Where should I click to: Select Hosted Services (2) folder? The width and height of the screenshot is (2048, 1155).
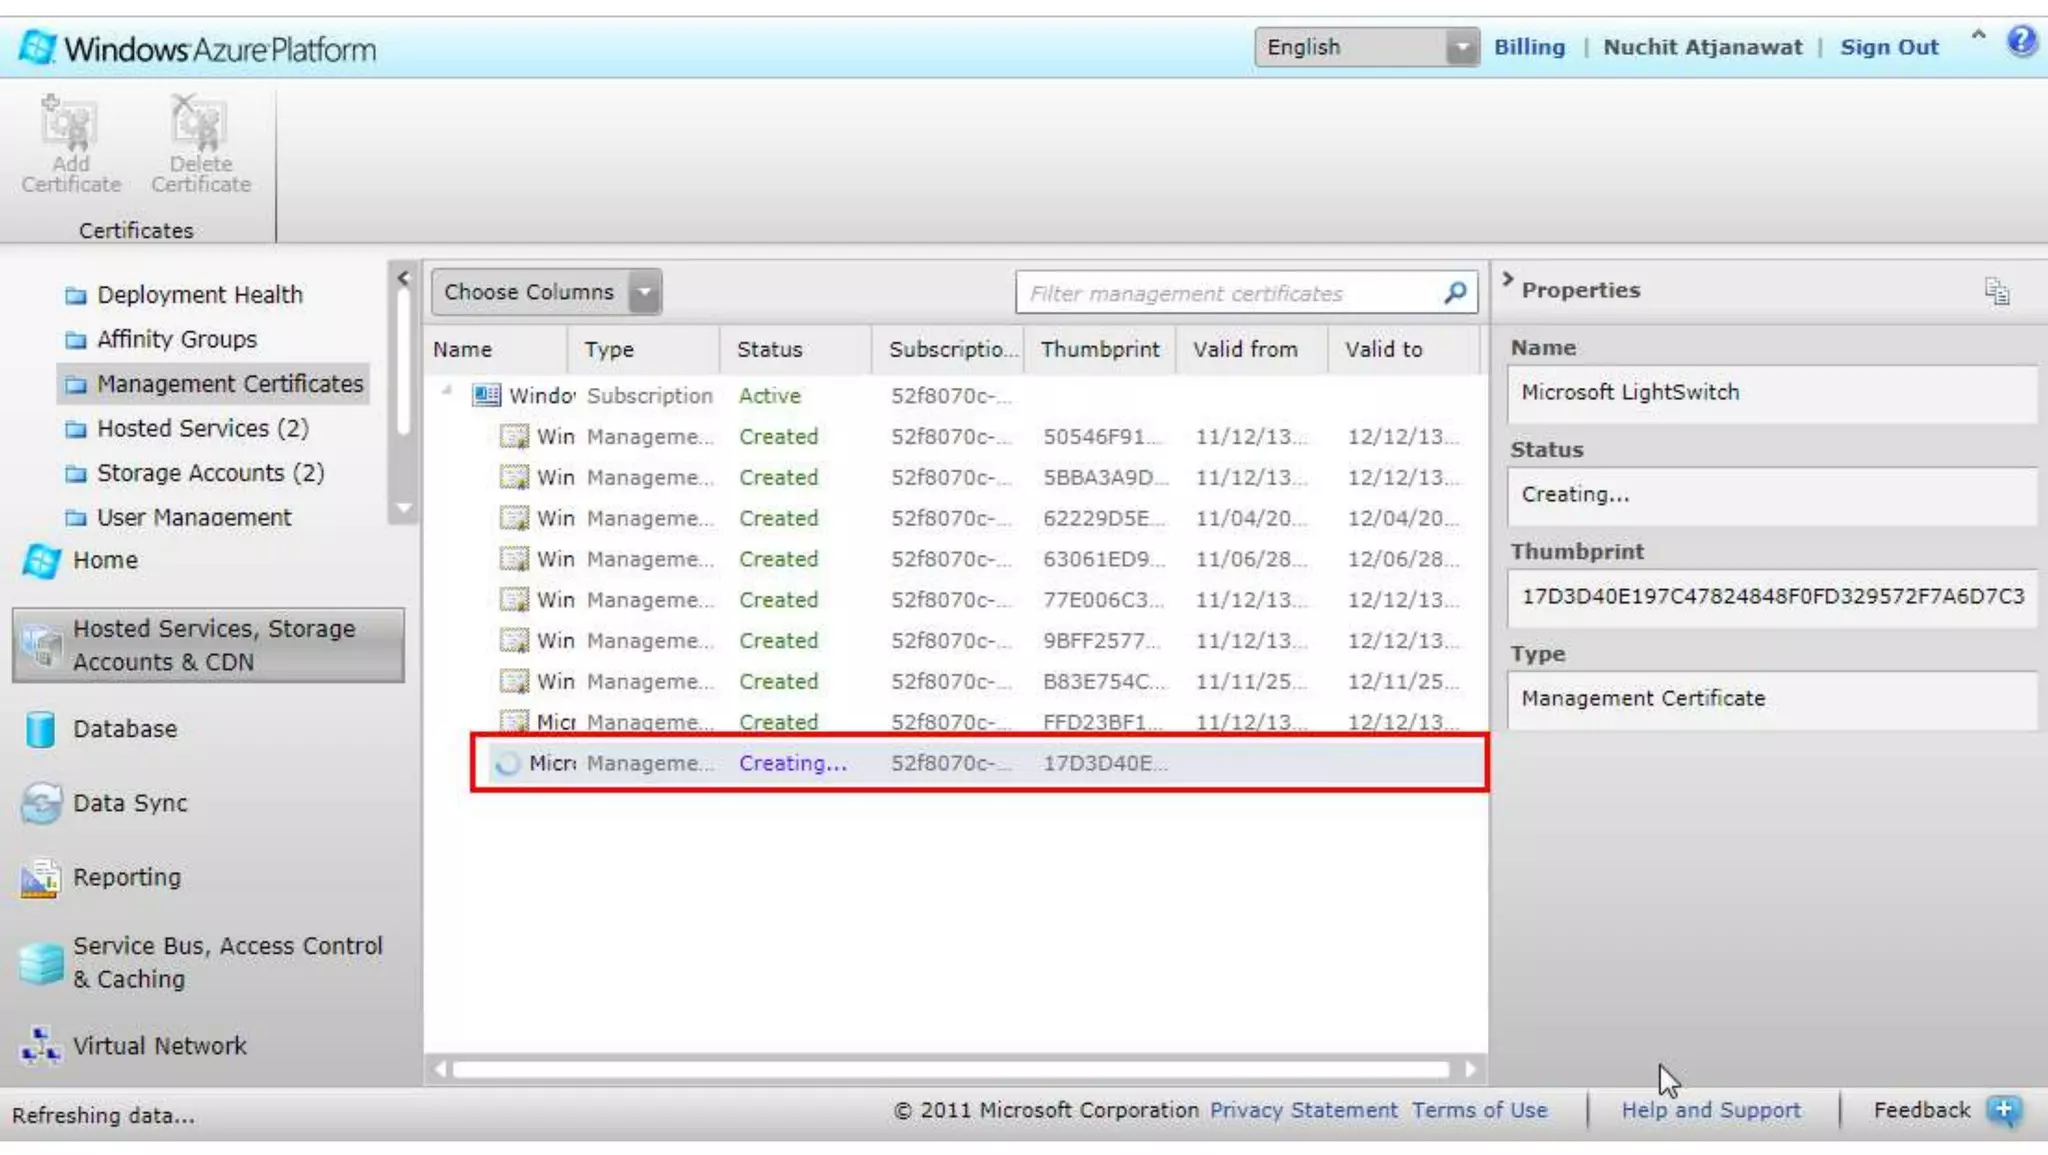click(x=202, y=428)
